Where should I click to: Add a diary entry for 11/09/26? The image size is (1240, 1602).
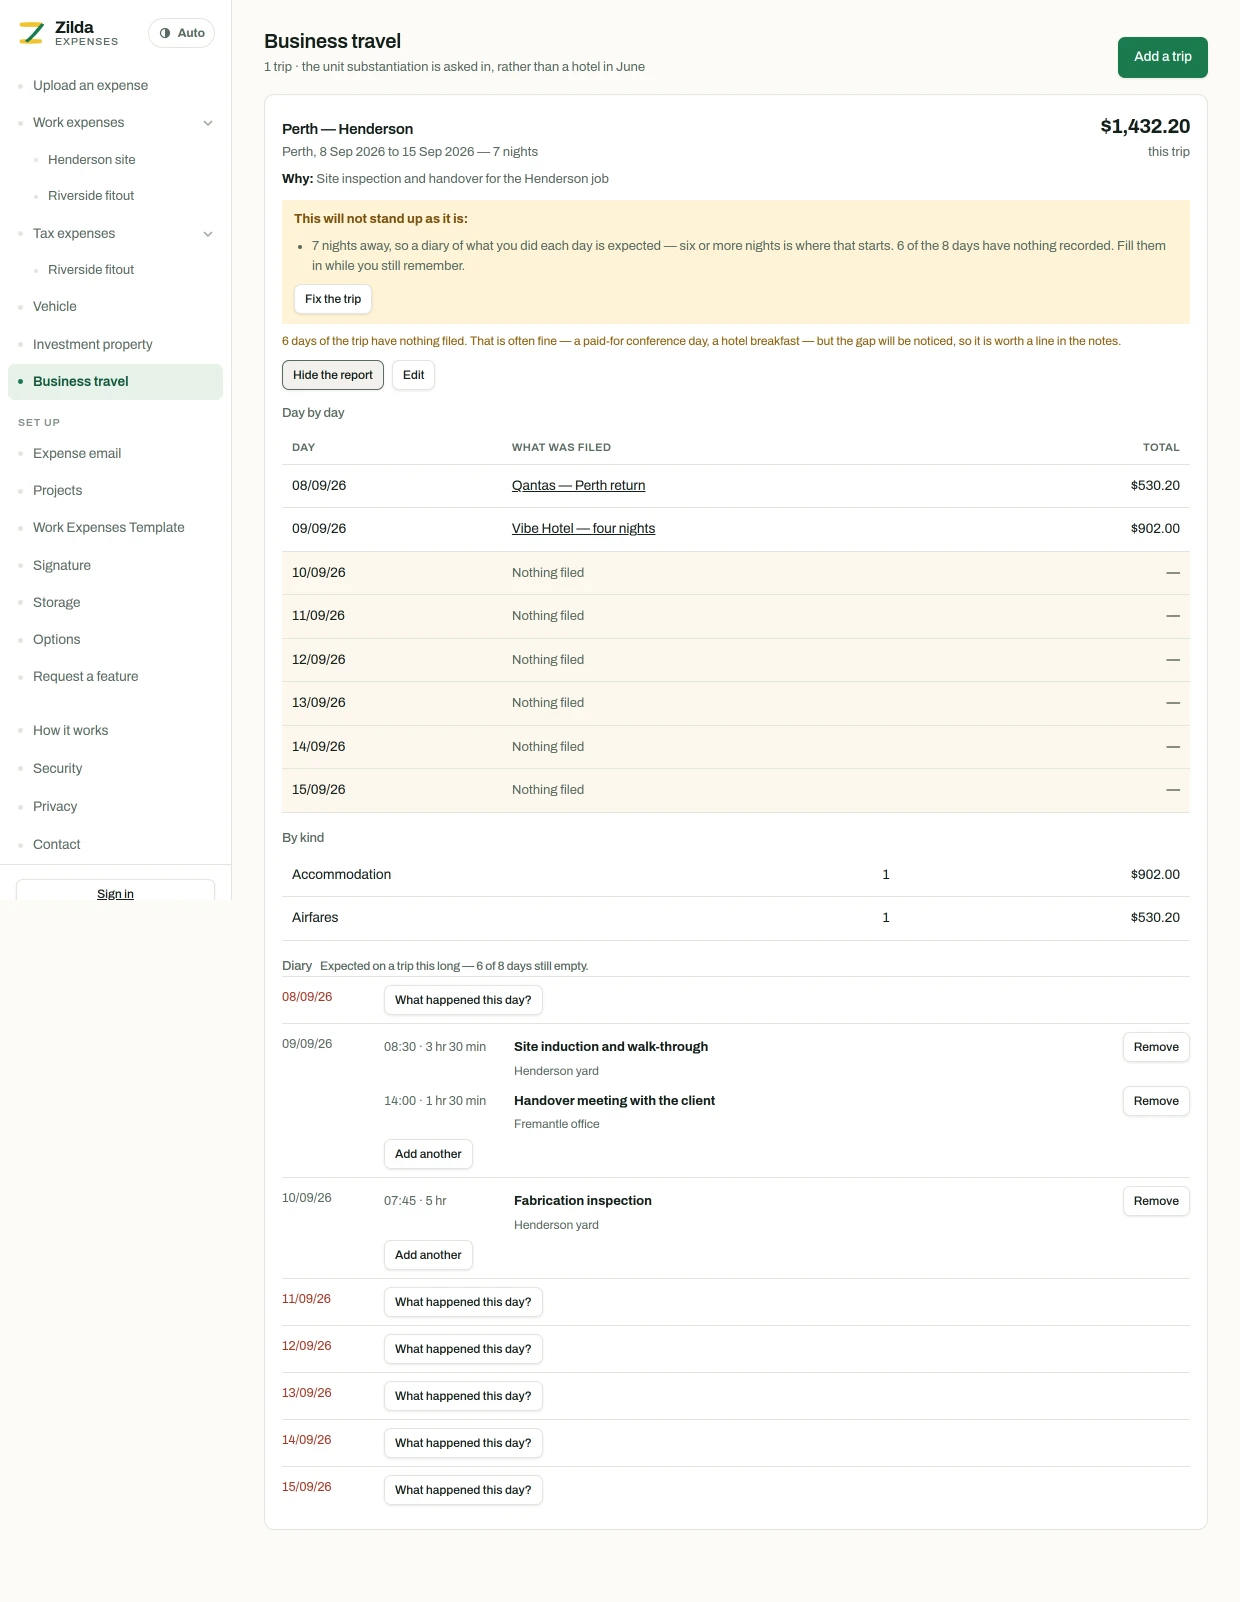tap(463, 1302)
